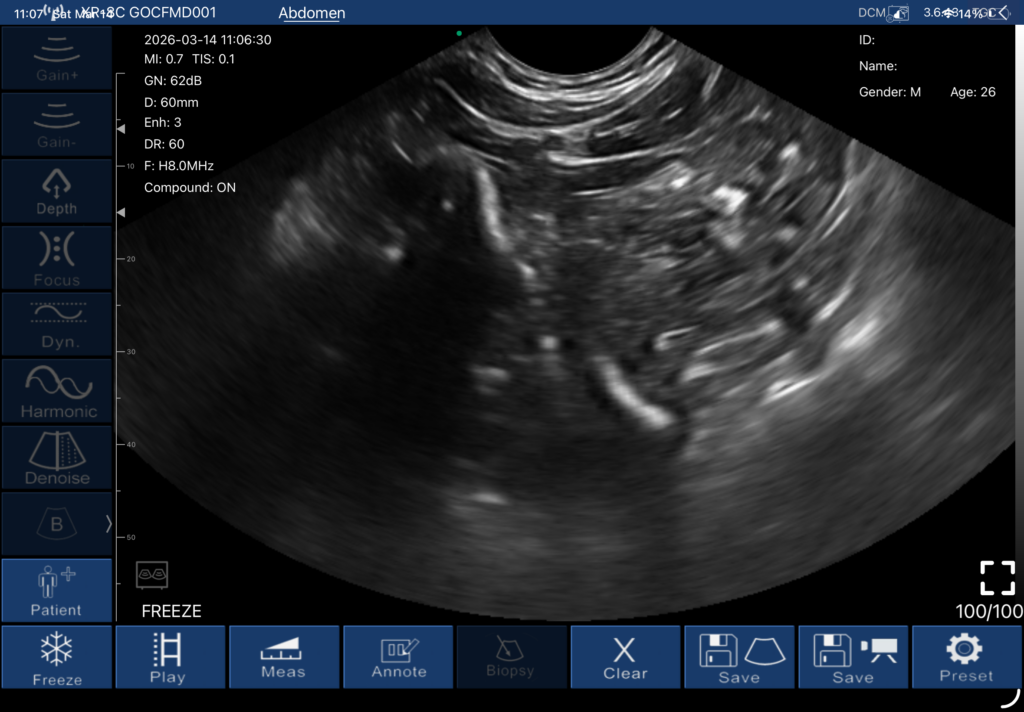Select the upper focus marker triangle
This screenshot has width=1024, height=712.
pos(121,129)
